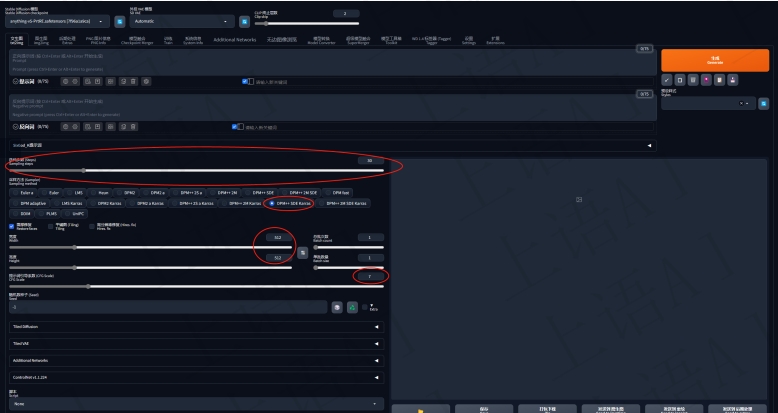Viewport: 778px width, 413px height.
Task: Click the green recycle icon to reuse the seed
Action: 353,307
